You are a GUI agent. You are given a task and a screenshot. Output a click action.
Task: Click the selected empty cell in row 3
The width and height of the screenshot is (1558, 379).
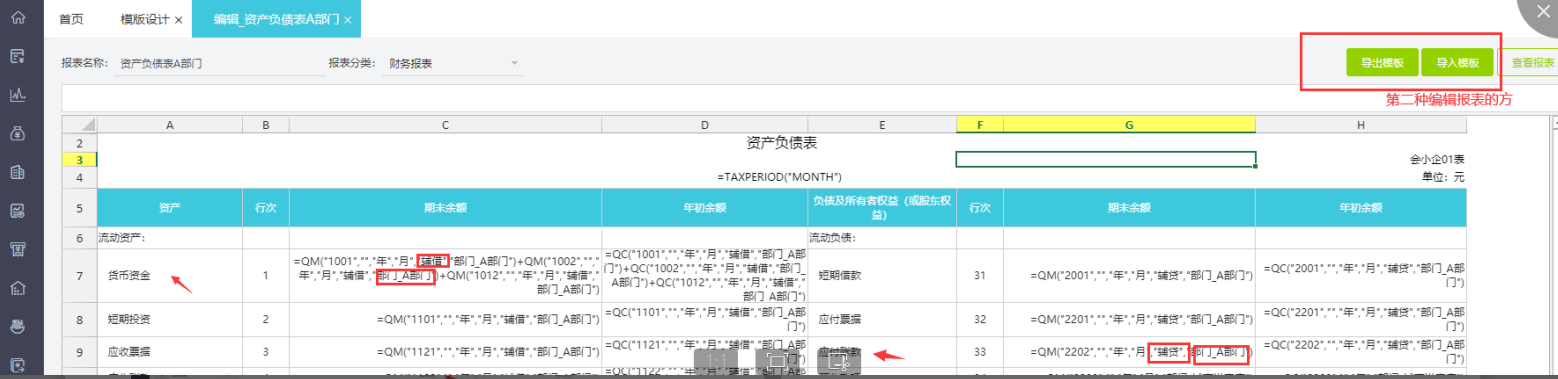tap(1105, 159)
